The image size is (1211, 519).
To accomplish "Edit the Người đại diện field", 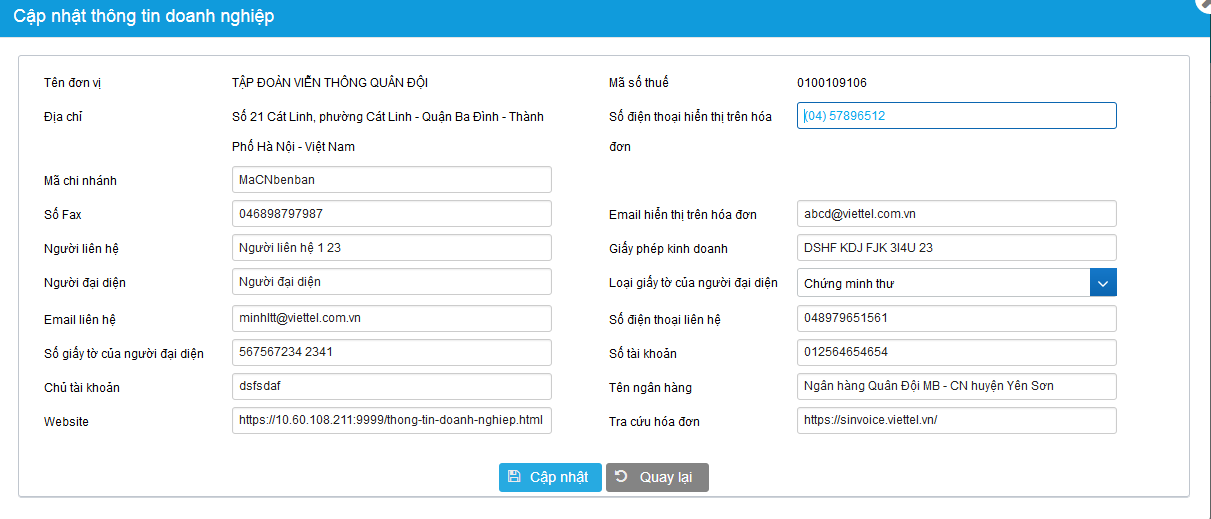I will click(x=391, y=282).
